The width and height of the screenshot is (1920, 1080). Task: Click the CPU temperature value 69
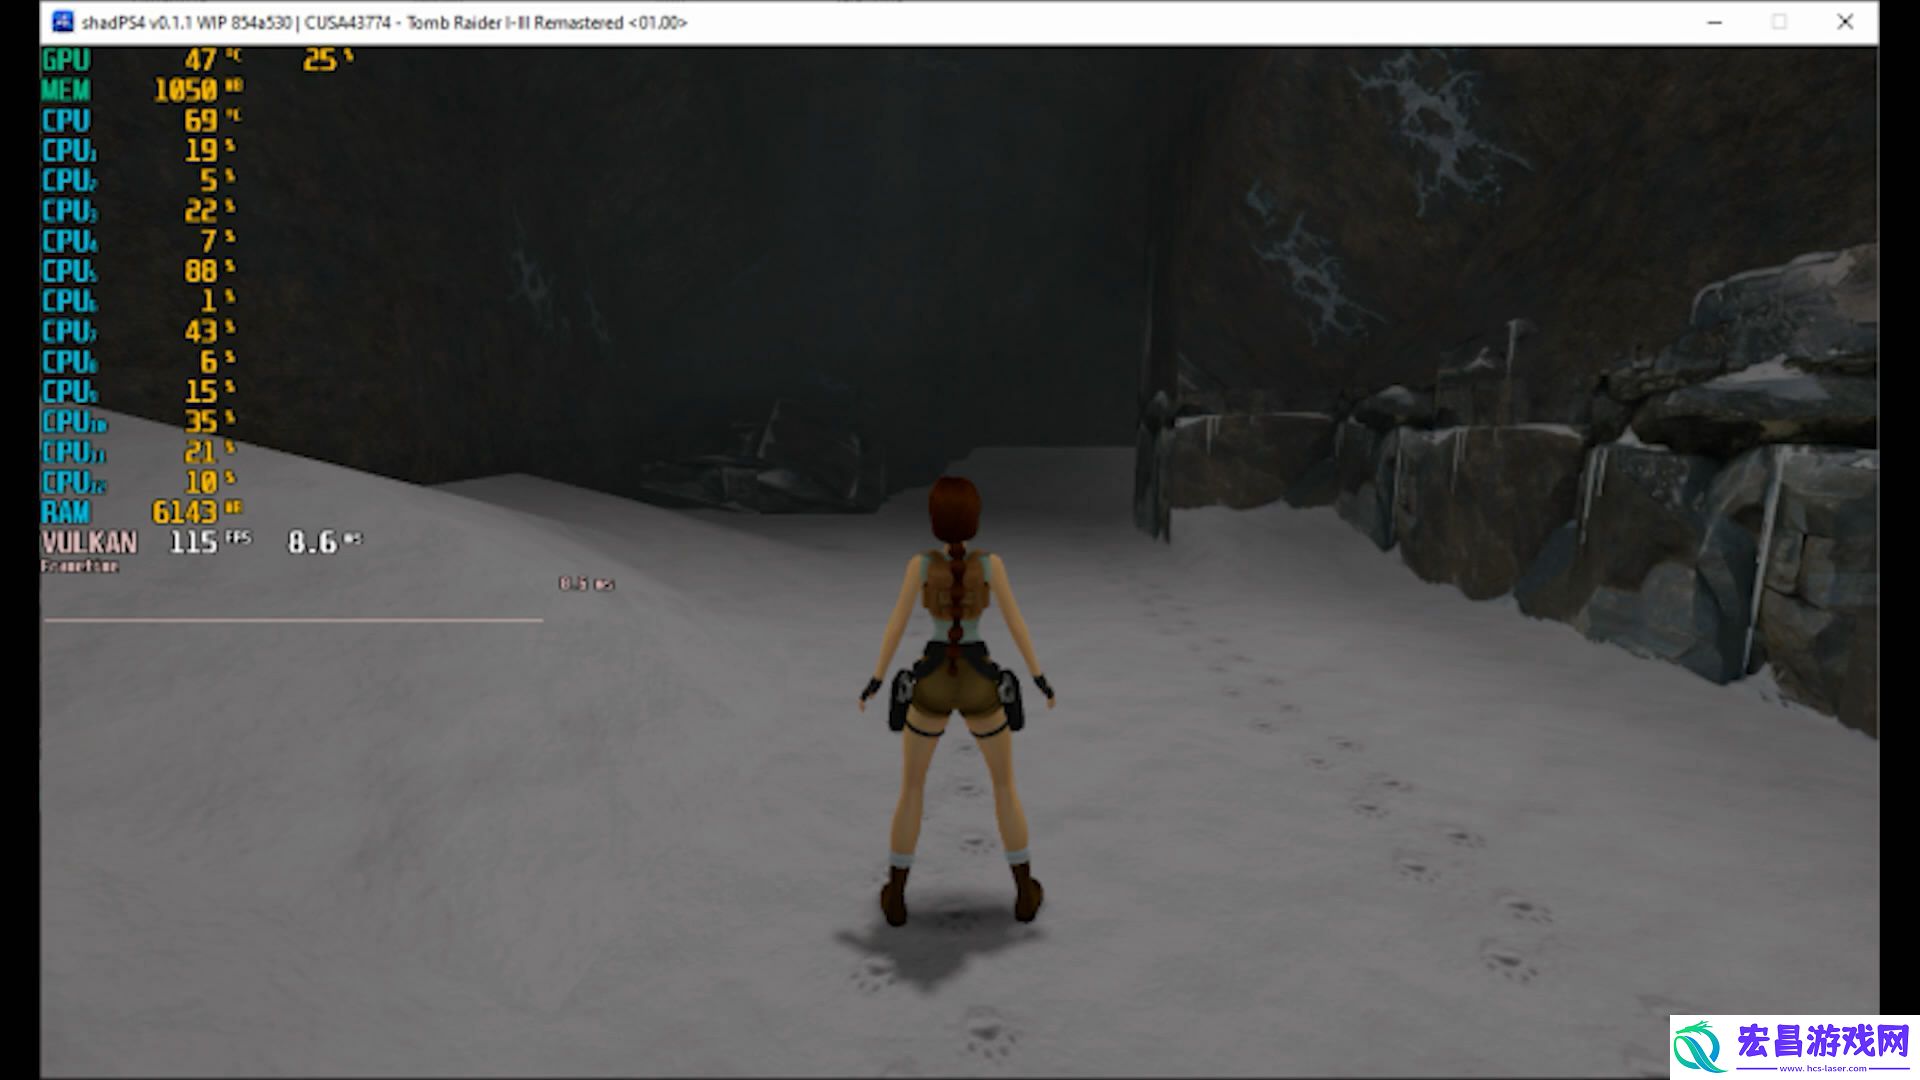coord(200,121)
